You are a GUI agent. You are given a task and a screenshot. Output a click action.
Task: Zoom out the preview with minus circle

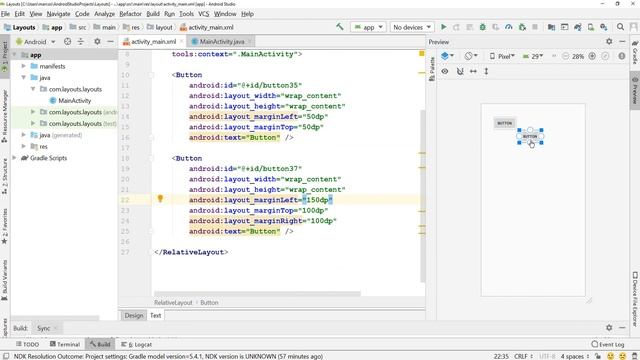pos(565,56)
